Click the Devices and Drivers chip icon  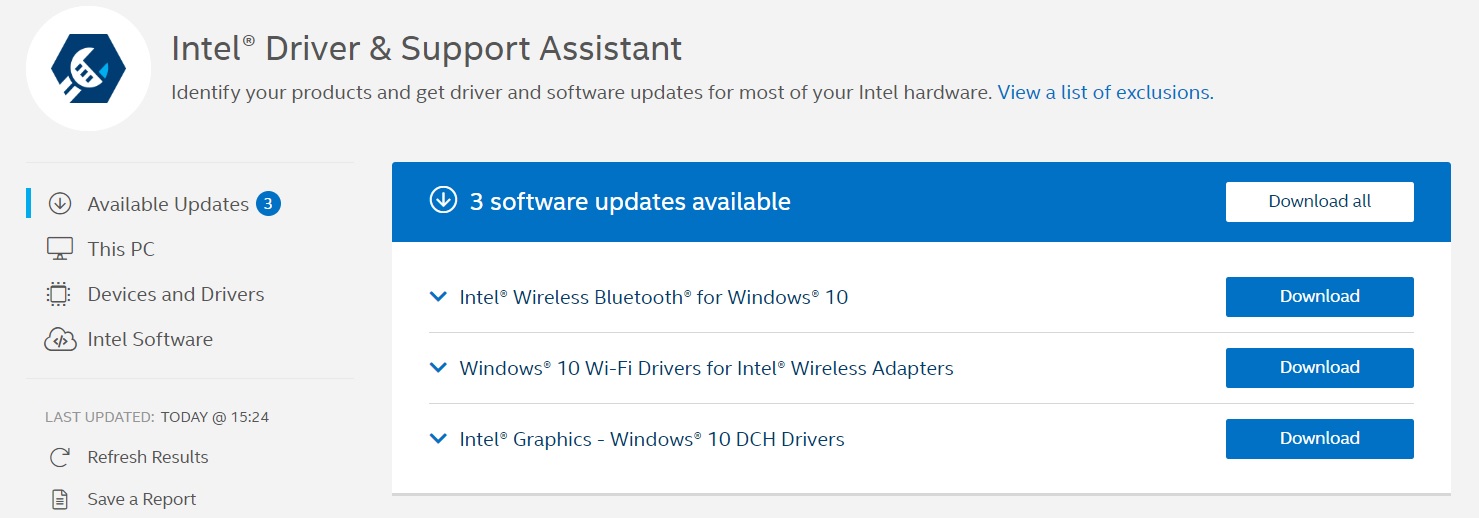60,294
